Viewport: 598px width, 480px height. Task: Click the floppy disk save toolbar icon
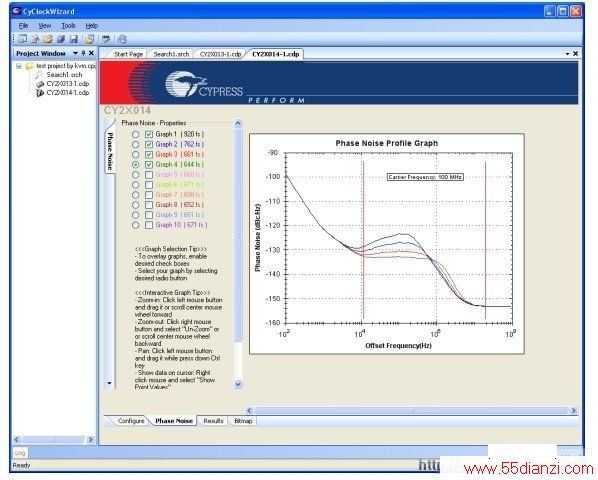pyautogui.click(x=74, y=39)
